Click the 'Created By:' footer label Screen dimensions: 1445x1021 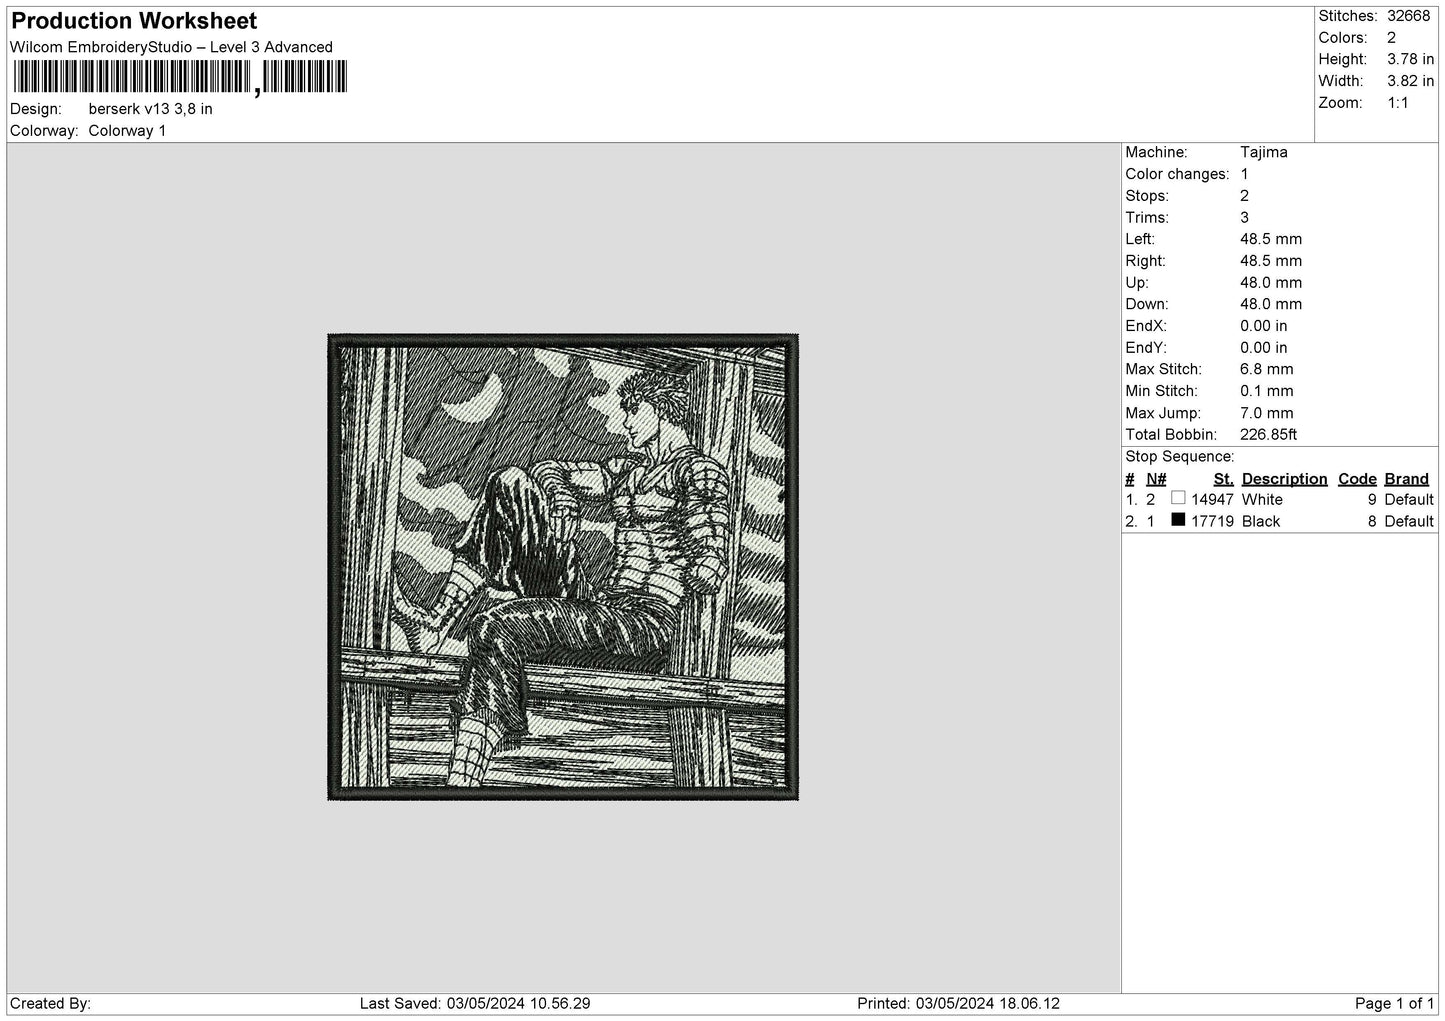click(50, 1003)
